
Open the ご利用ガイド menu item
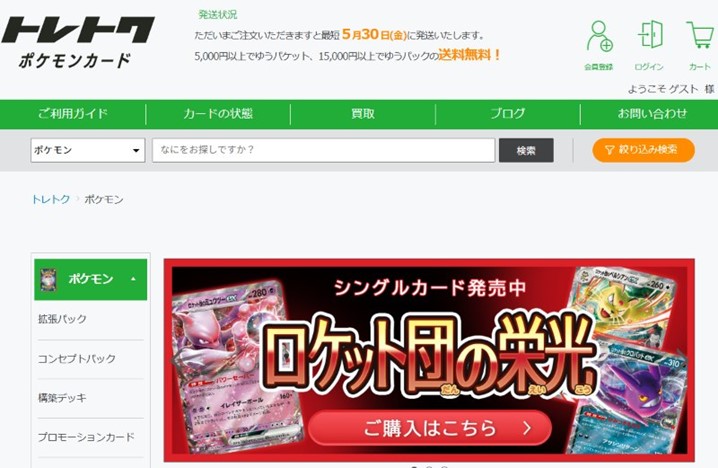pyautogui.click(x=73, y=114)
